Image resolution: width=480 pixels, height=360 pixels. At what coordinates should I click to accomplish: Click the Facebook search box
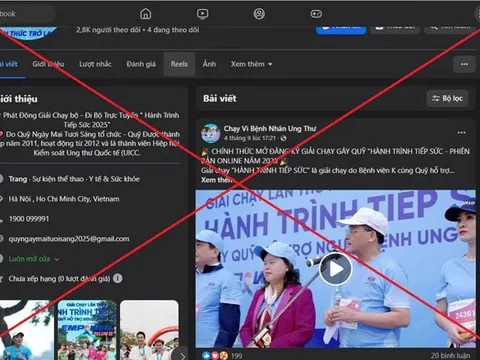coord(27,14)
